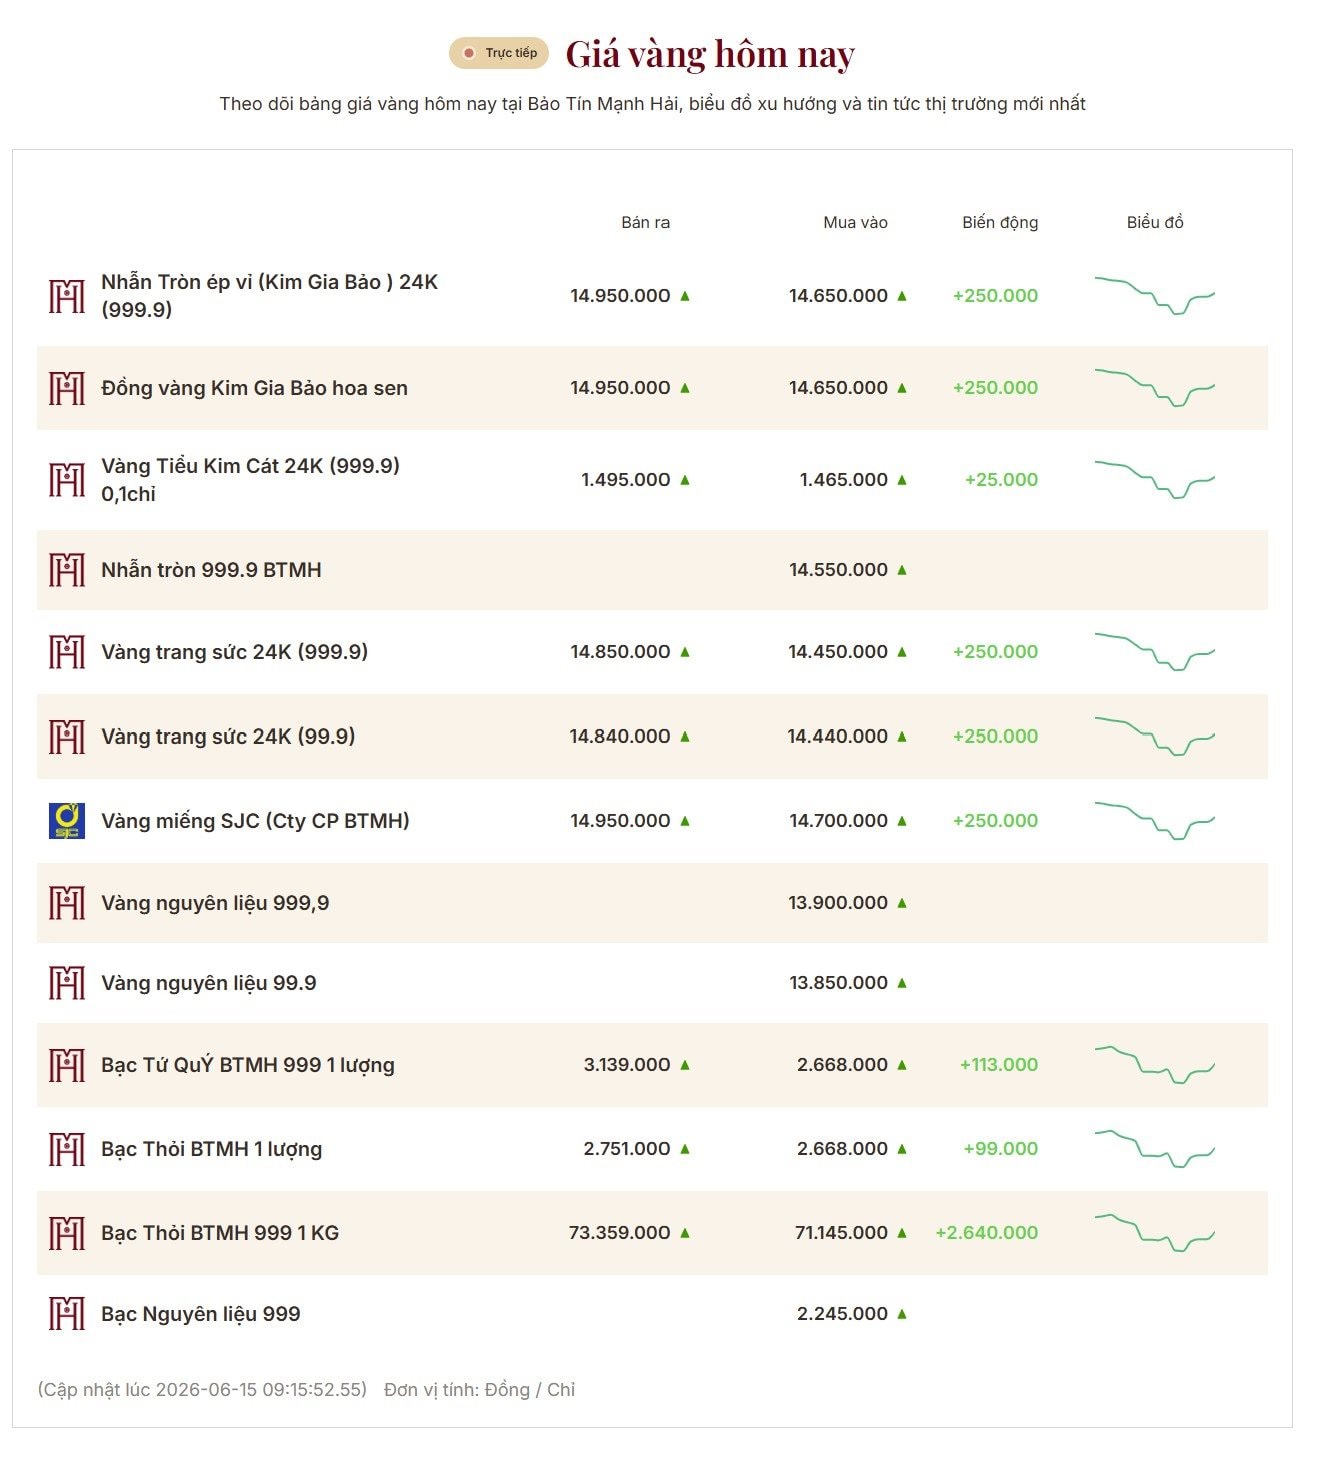The height and width of the screenshot is (1464, 1324).
Task: Open Vàng miếng SJC trend chart
Action: click(x=1155, y=821)
